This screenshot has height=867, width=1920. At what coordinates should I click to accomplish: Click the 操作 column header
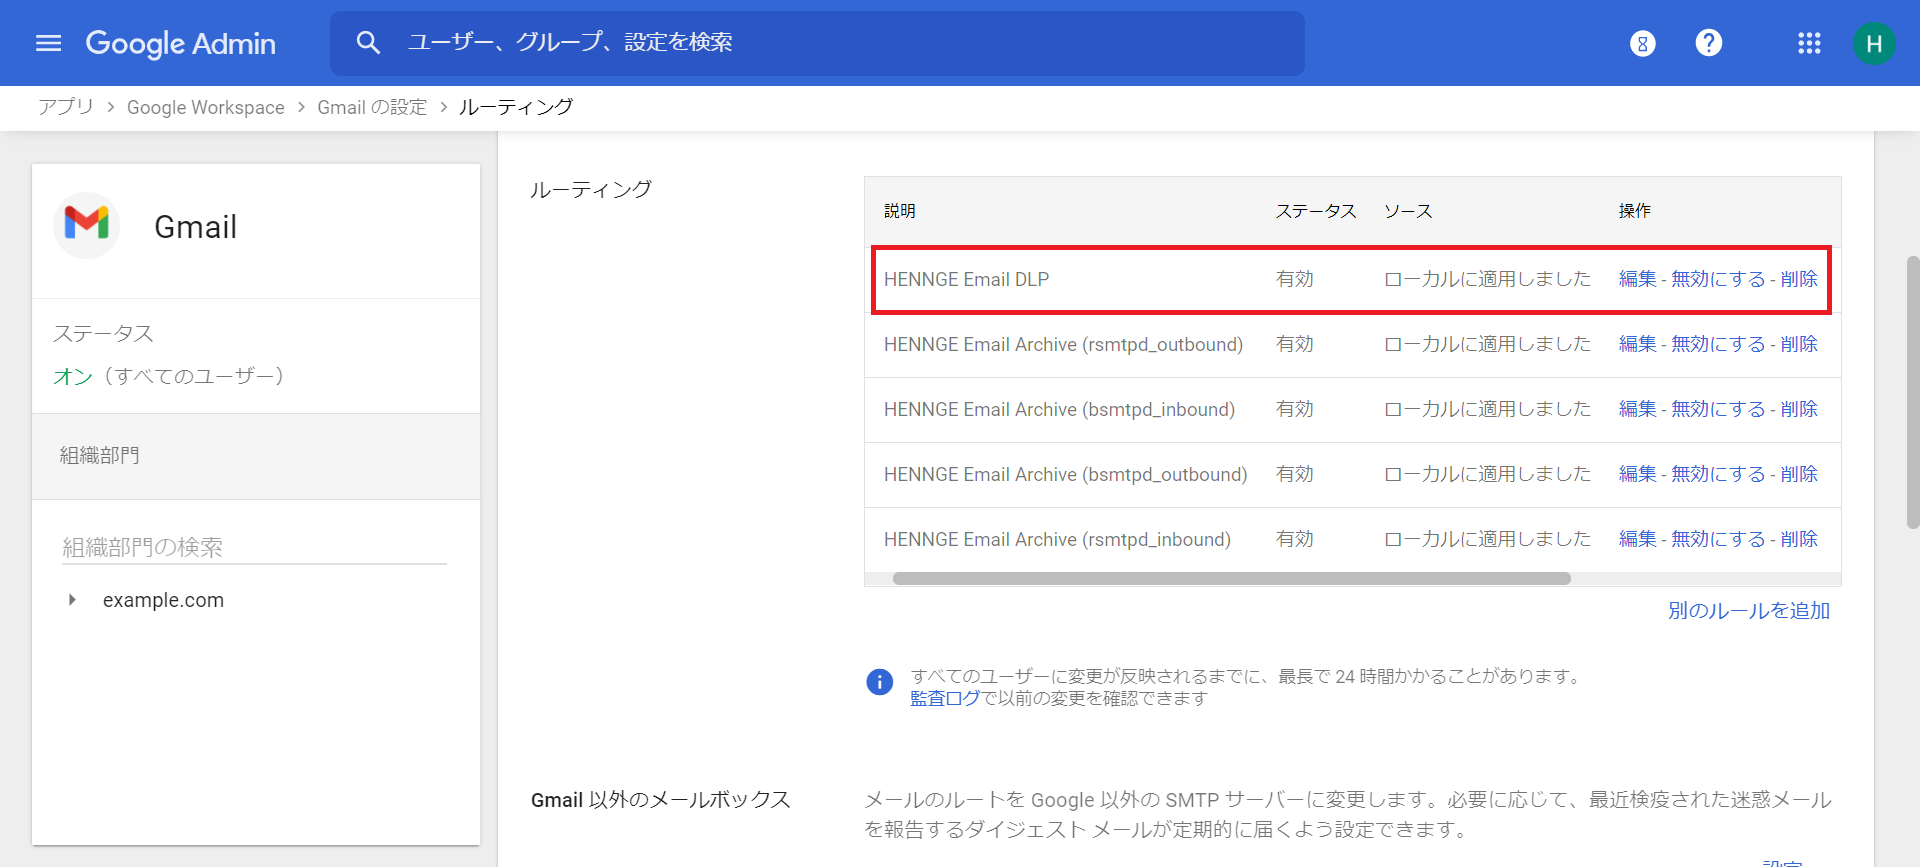[x=1635, y=211]
